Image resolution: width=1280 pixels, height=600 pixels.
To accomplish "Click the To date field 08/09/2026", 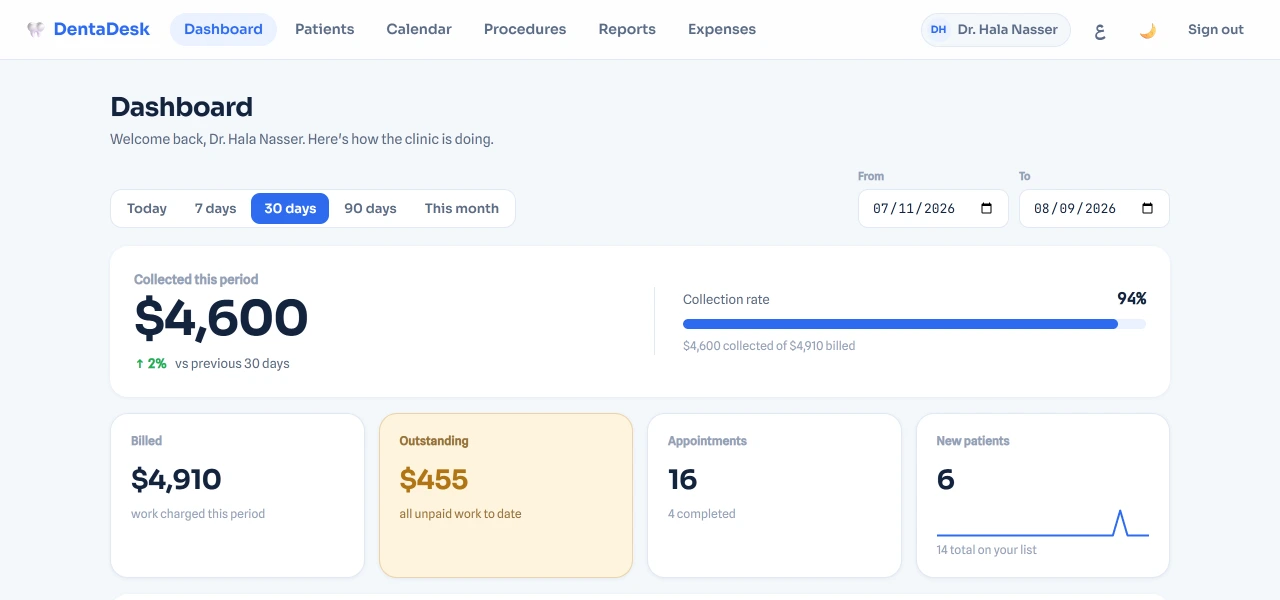I will click(1094, 209).
